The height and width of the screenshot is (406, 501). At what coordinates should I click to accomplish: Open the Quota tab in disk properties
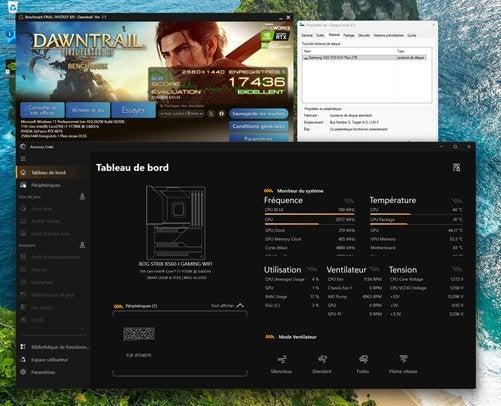coord(412,35)
